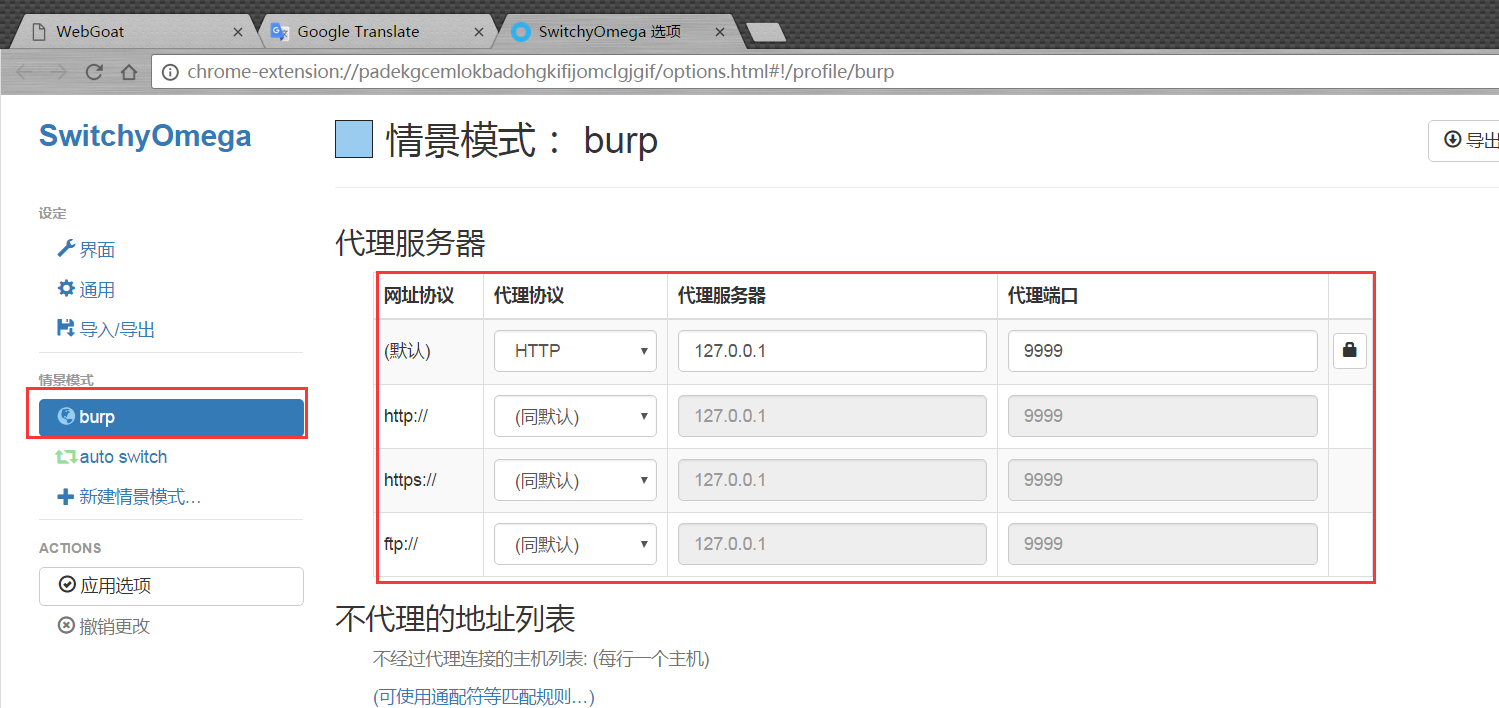1499x708 pixels.
Task: Click the http:// row server field
Action: [x=832, y=416]
